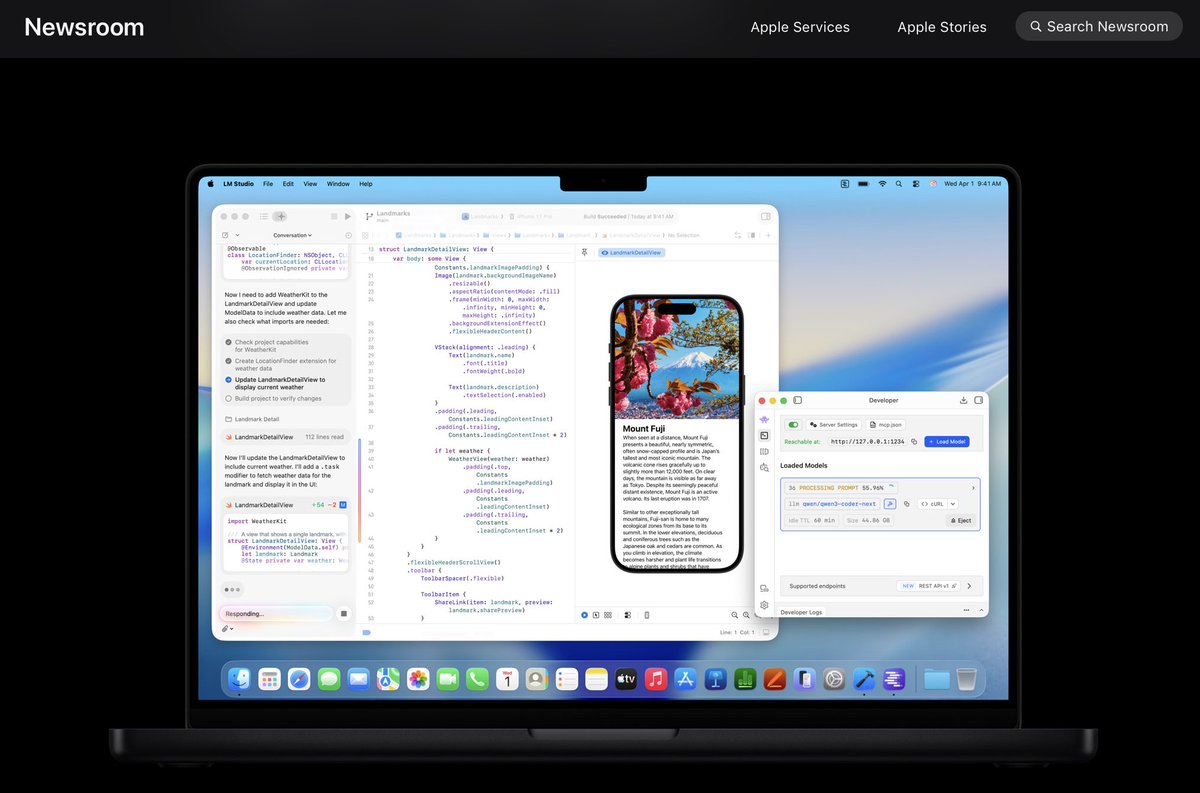Open the Conversation dropdown in the assistant panel
The height and width of the screenshot is (793, 1200).
[292, 235]
